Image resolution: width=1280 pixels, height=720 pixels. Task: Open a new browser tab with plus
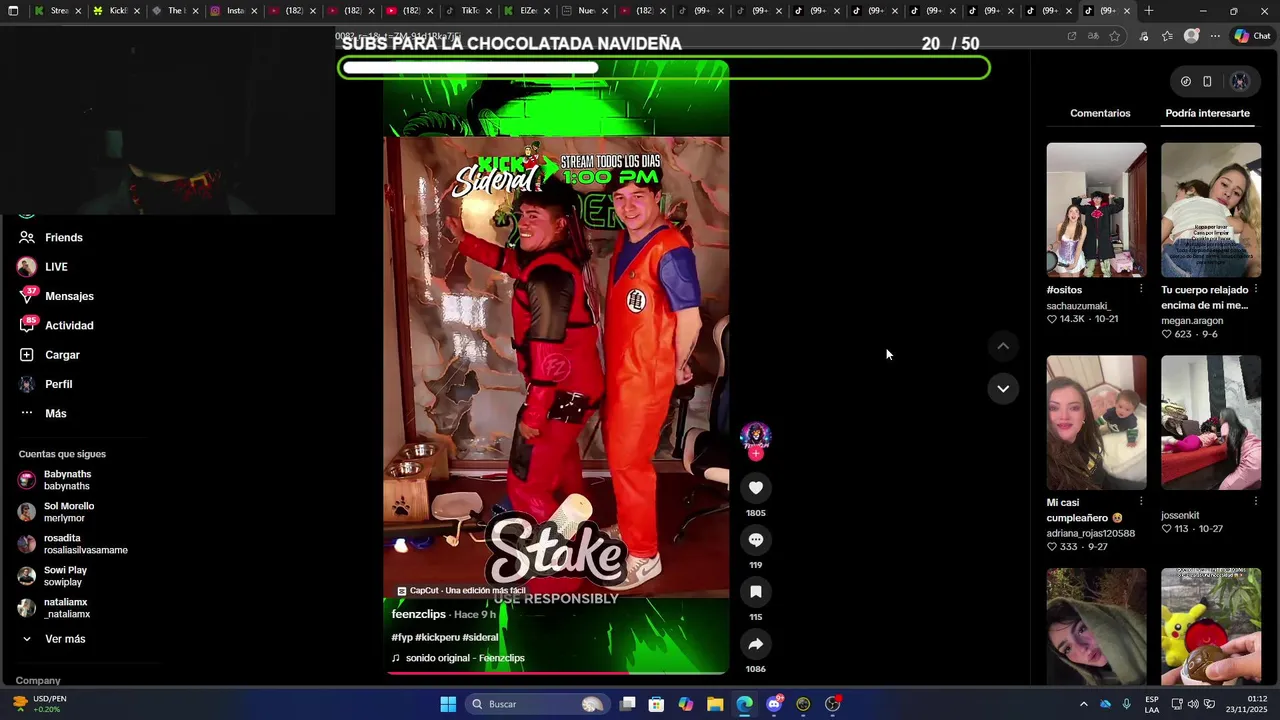pos(1148,11)
